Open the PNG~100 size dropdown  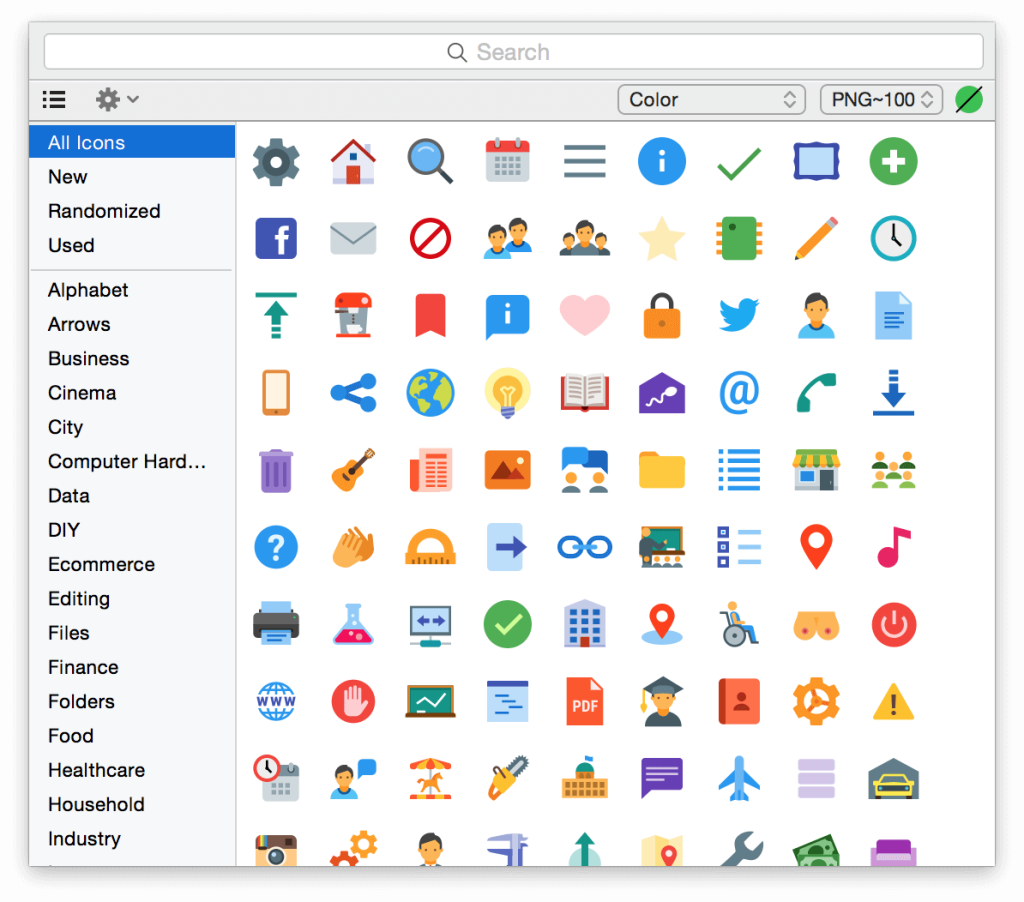(x=881, y=99)
